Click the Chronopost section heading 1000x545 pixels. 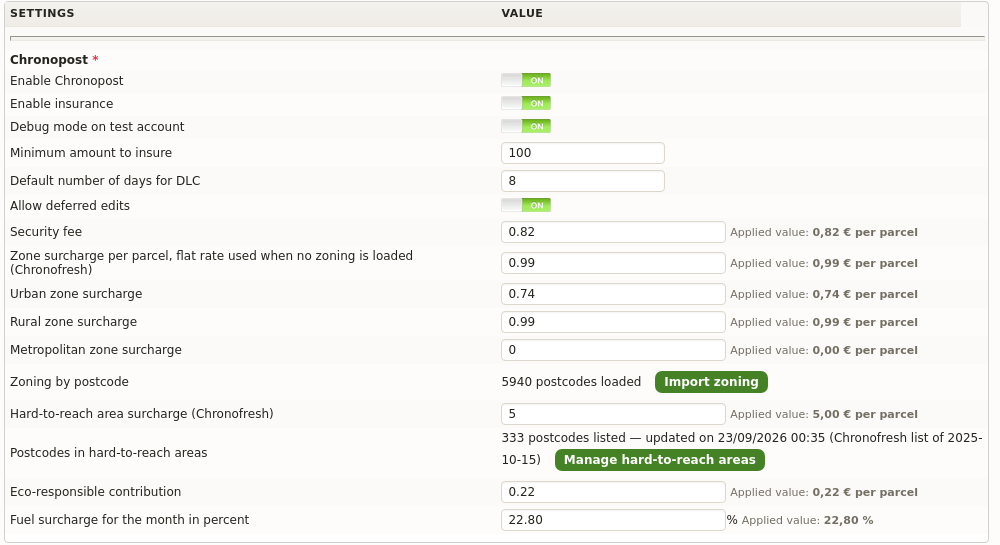[49, 59]
